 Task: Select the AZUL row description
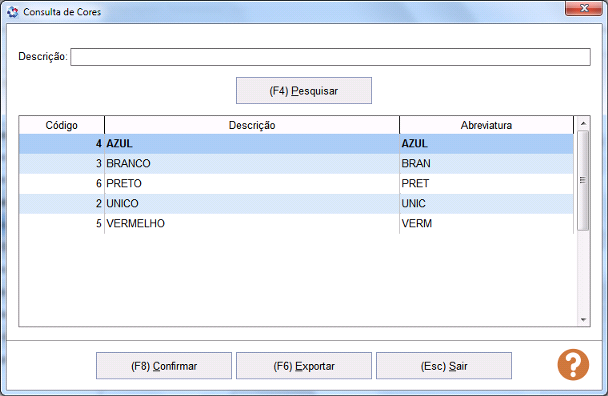click(252, 144)
